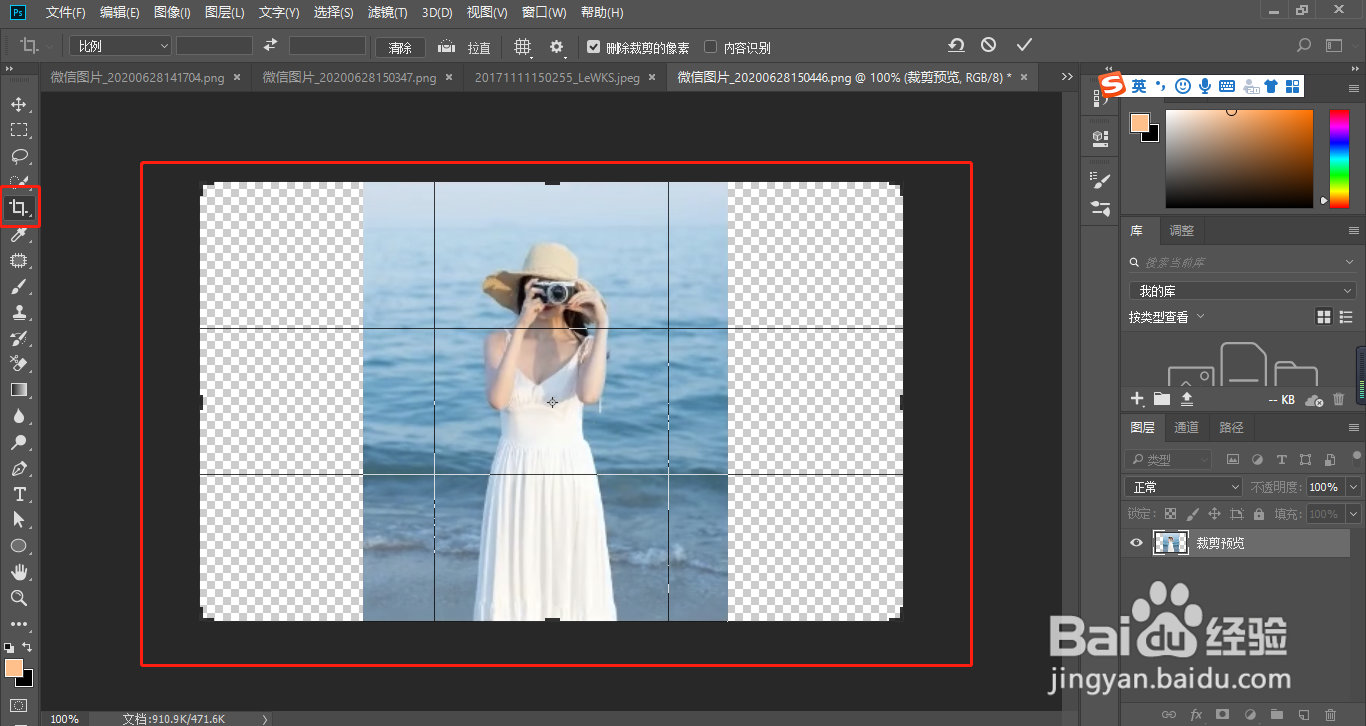Open the 图像(I) menu
The image size is (1366, 726).
click(173, 13)
